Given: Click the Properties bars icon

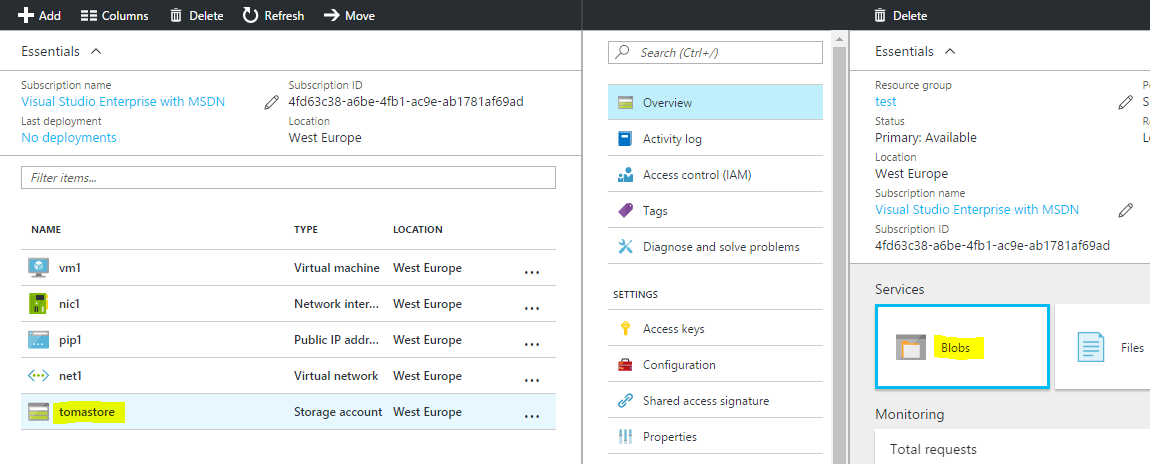Looking at the screenshot, I should click(x=625, y=437).
